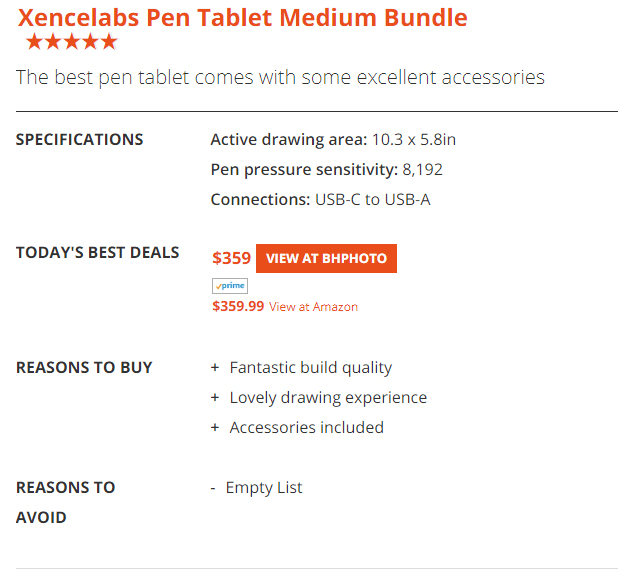Click the plus icon beside Accessories included

(215, 428)
